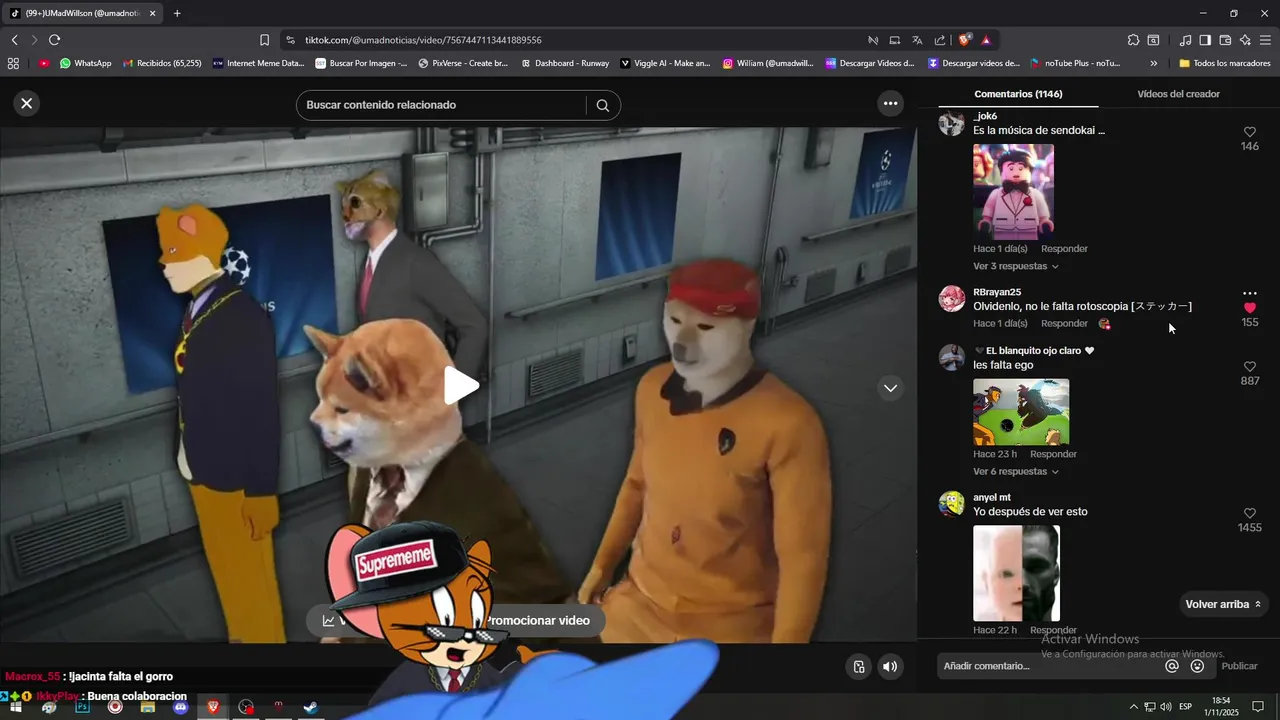Go to the next video with the down chevron
This screenshot has height=720, width=1280.
(x=890, y=388)
